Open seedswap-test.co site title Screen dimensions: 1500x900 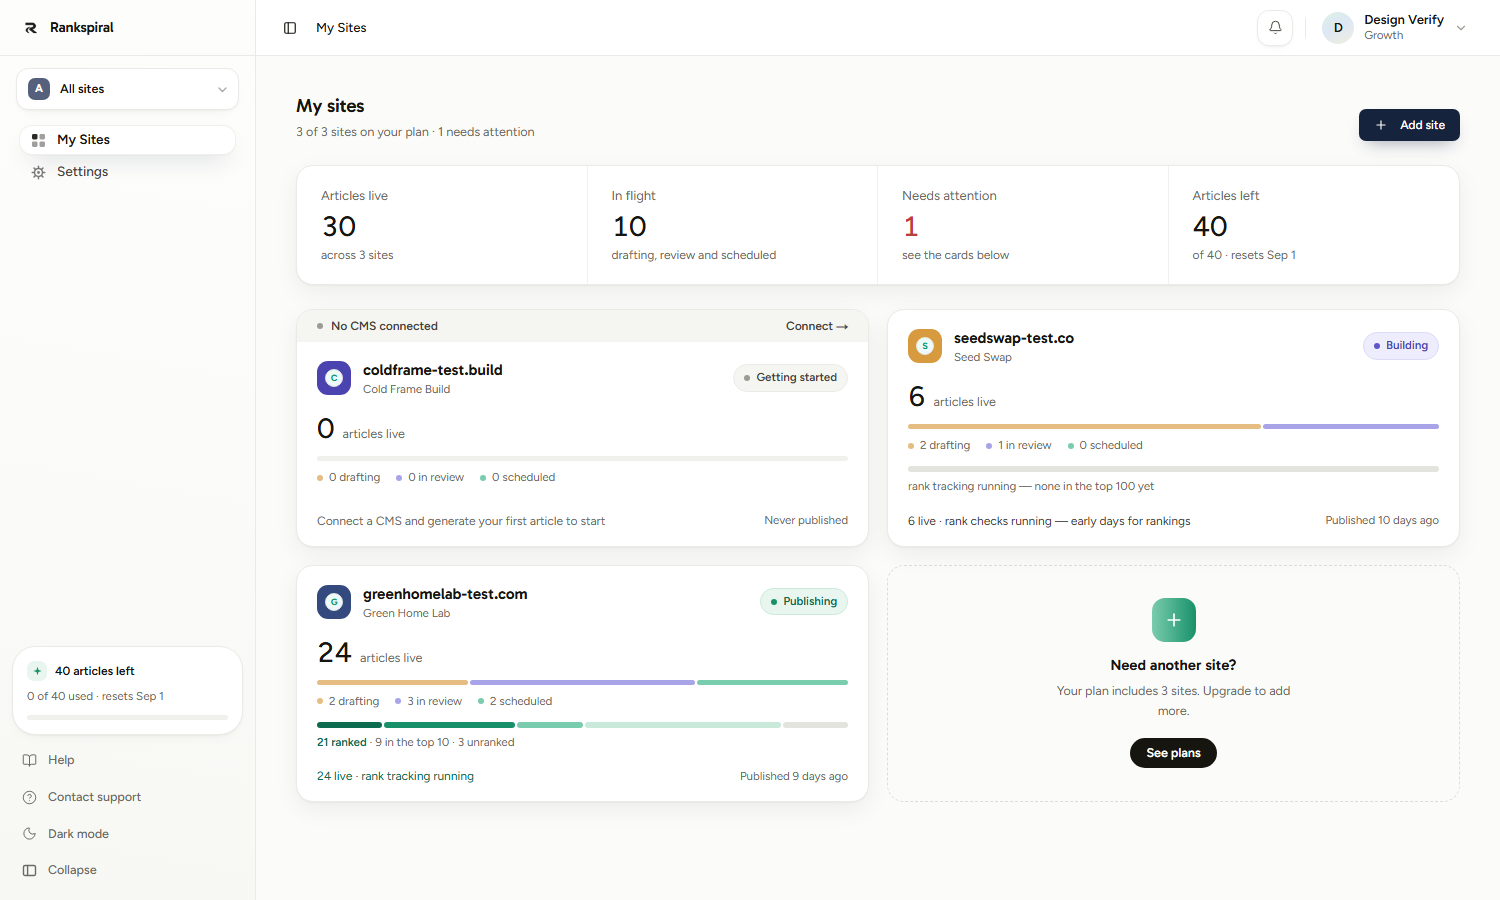point(1014,338)
